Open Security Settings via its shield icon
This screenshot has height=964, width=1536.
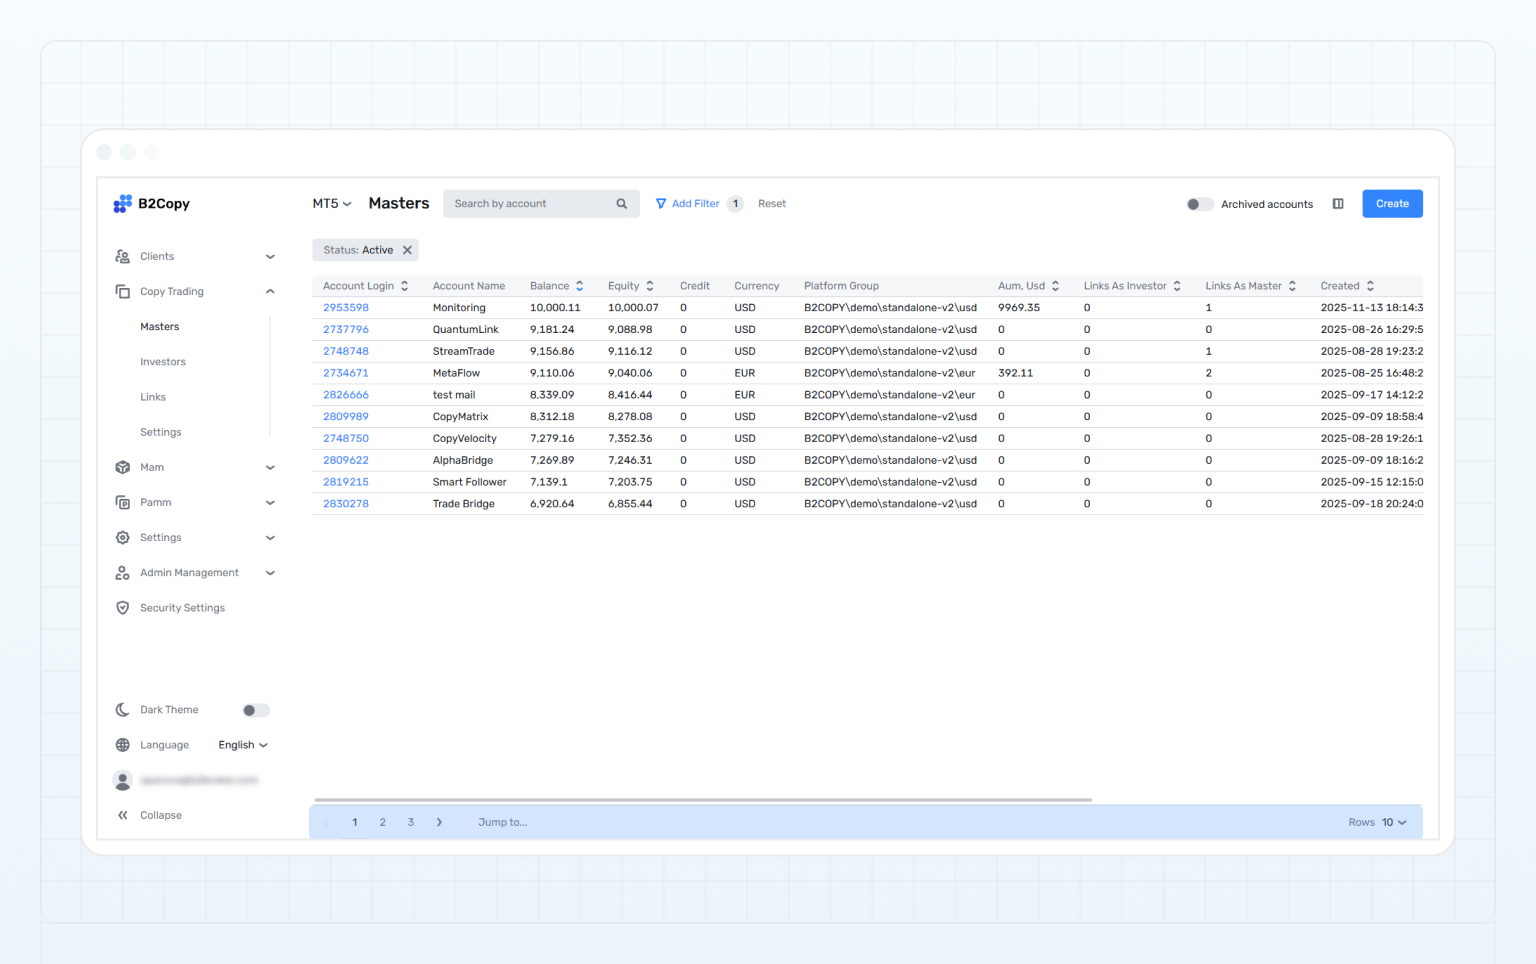click(122, 607)
